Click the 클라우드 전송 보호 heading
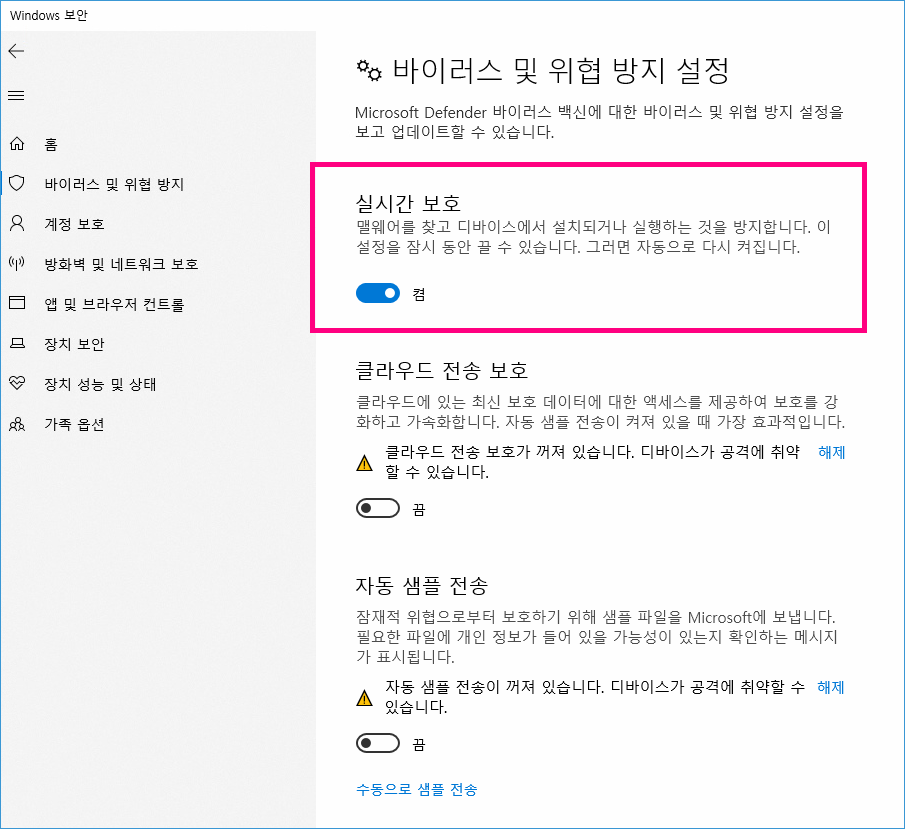 pyautogui.click(x=442, y=370)
